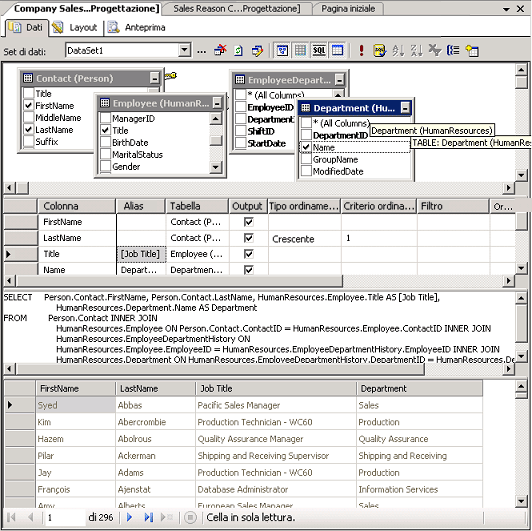
Task: Switch to the Sales Reason C...Progettazione tab
Action: click(237, 9)
